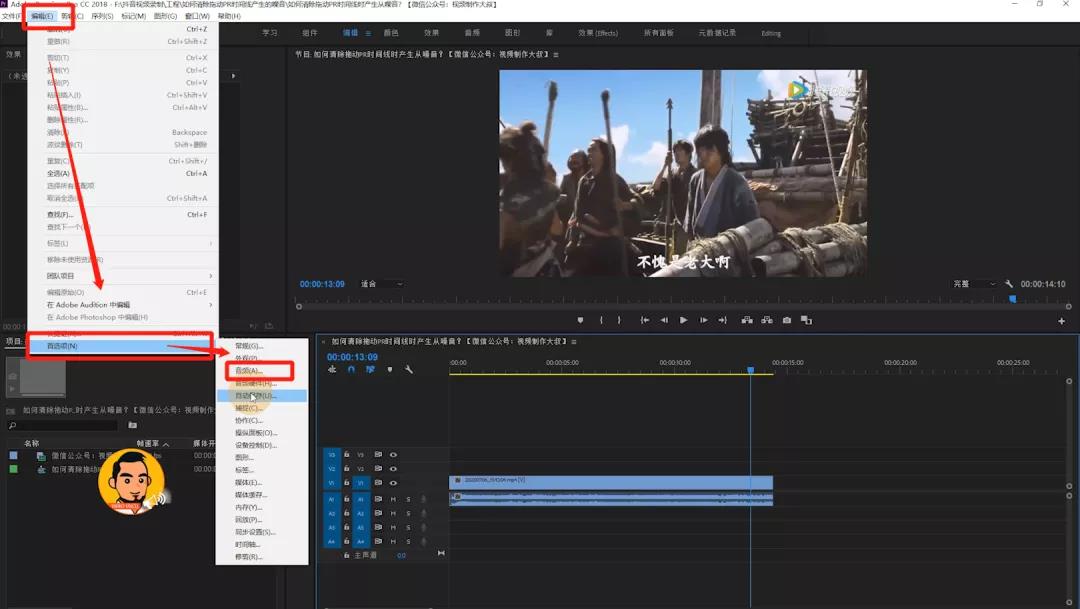Click the blue label swatch in project list
The image size is (1080, 609).
[x=14, y=455]
